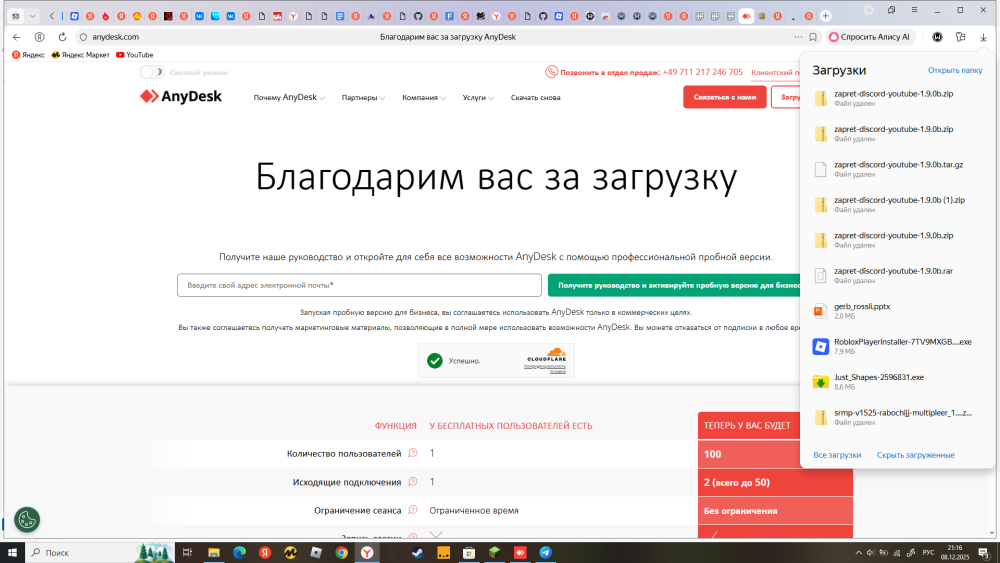Open the Task View taskbar button

tap(187, 553)
